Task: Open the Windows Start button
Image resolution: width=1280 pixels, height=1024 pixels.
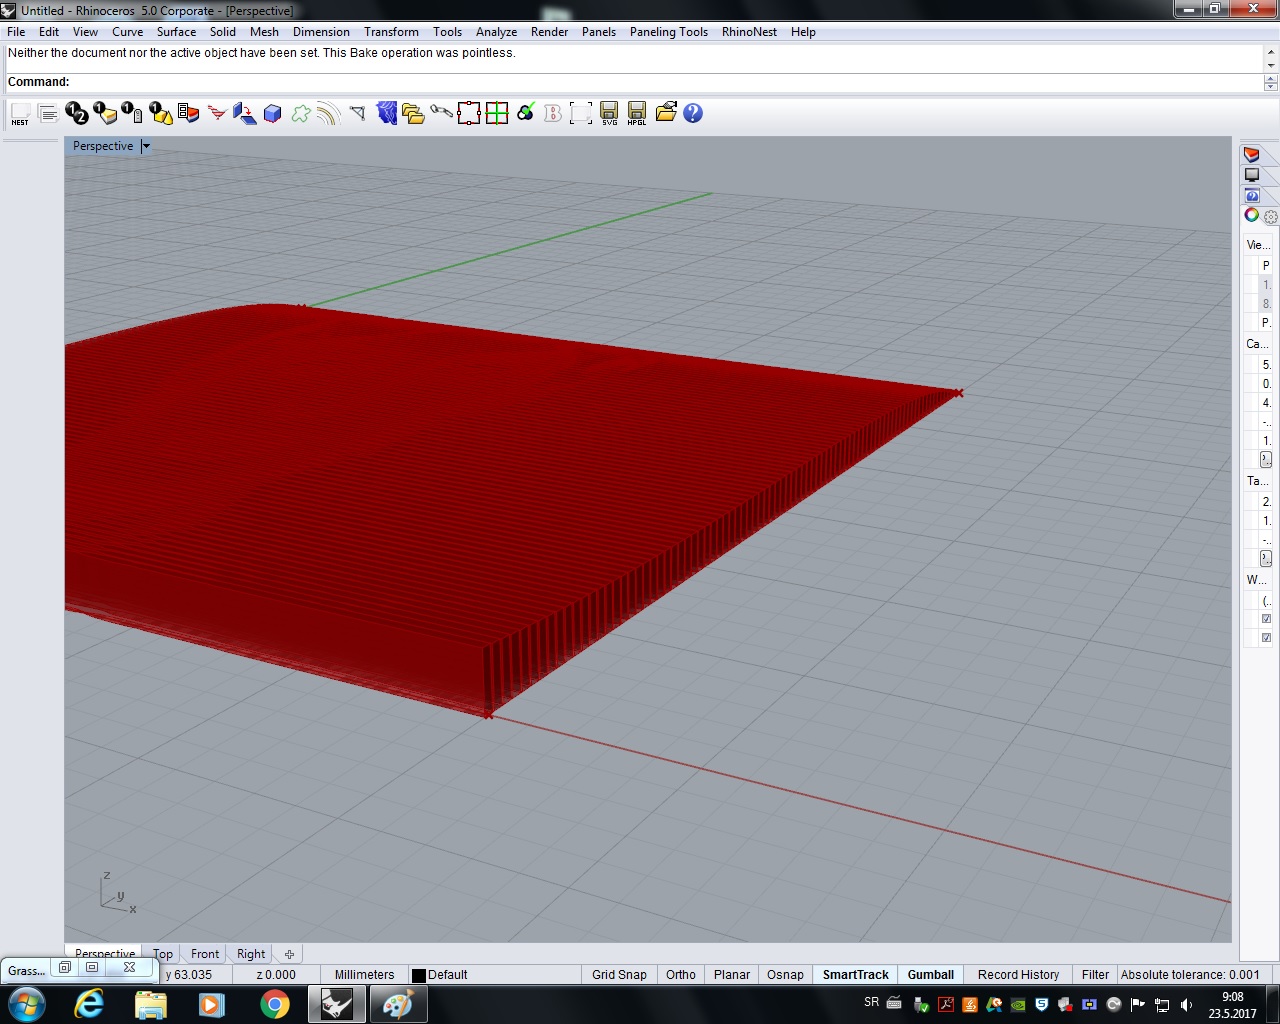Action: click(x=27, y=1004)
